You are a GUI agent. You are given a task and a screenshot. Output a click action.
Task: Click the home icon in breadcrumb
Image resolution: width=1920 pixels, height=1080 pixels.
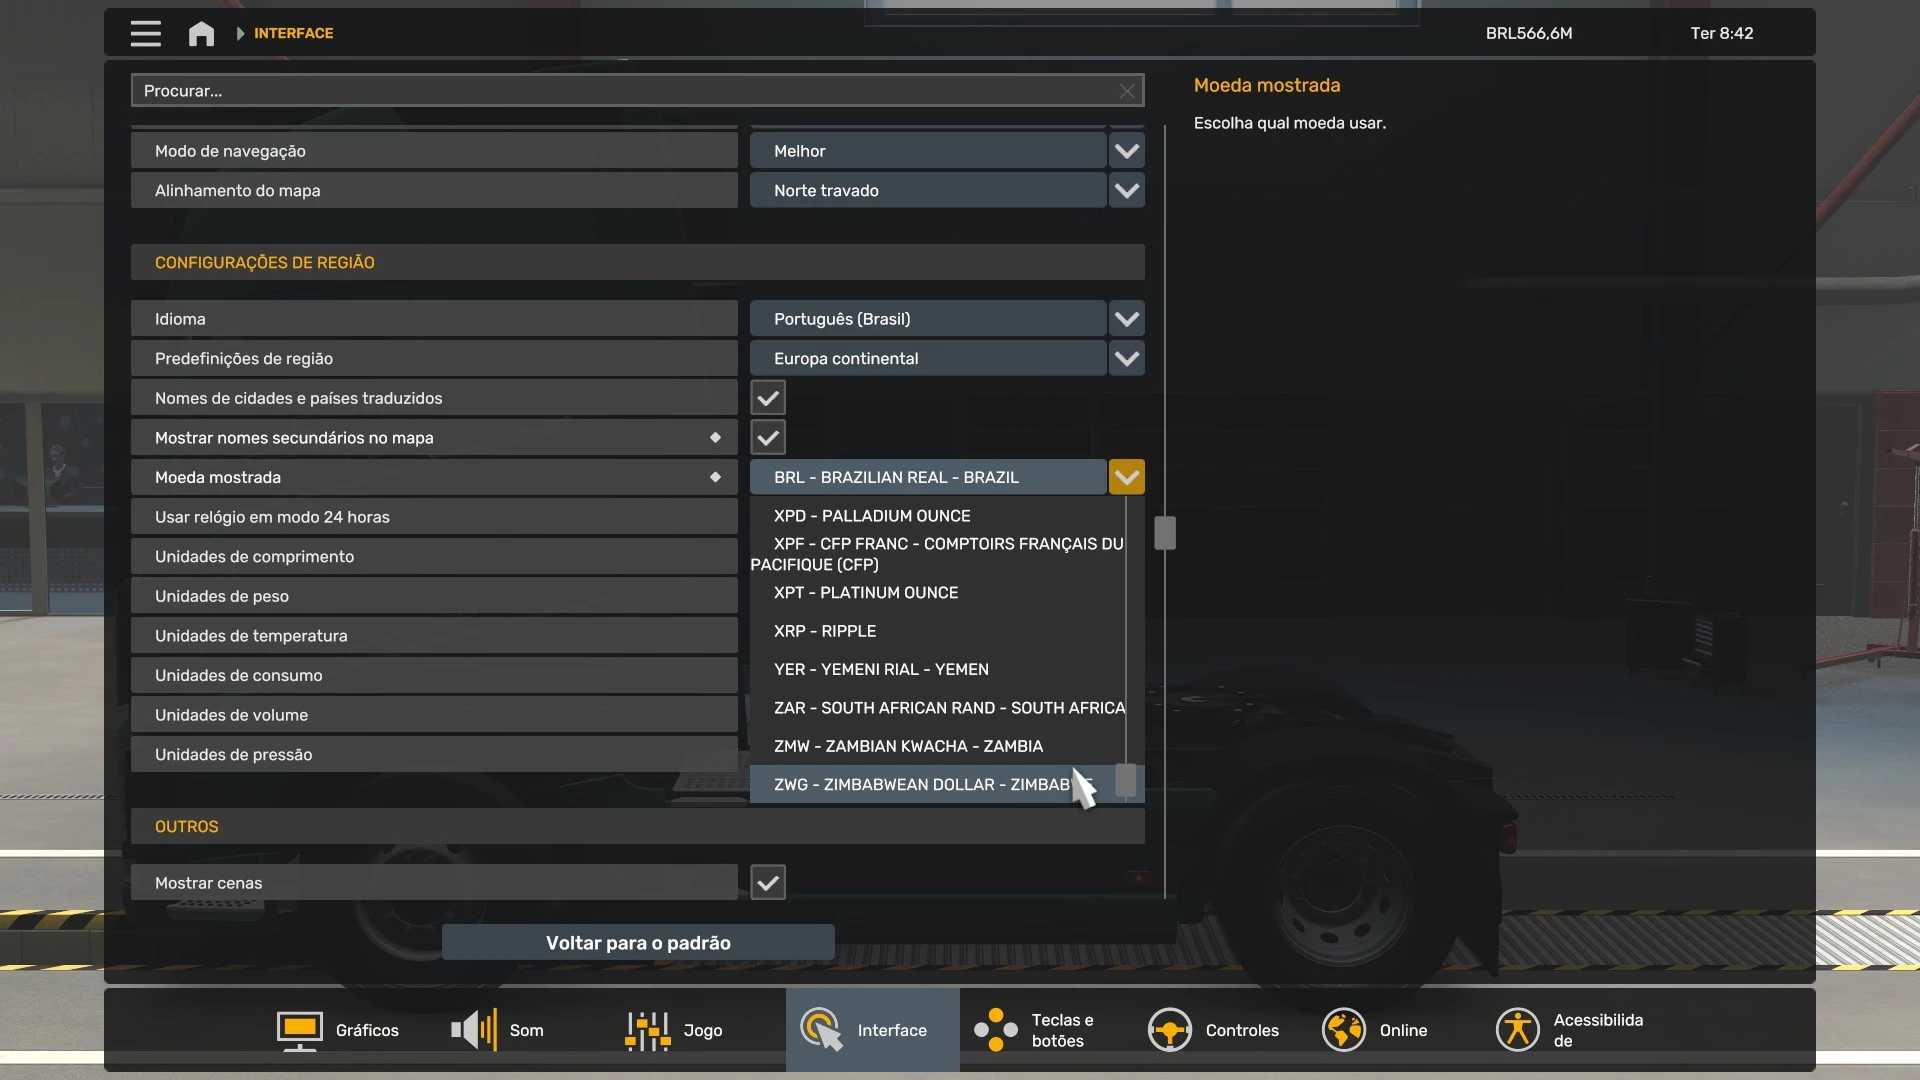click(201, 33)
